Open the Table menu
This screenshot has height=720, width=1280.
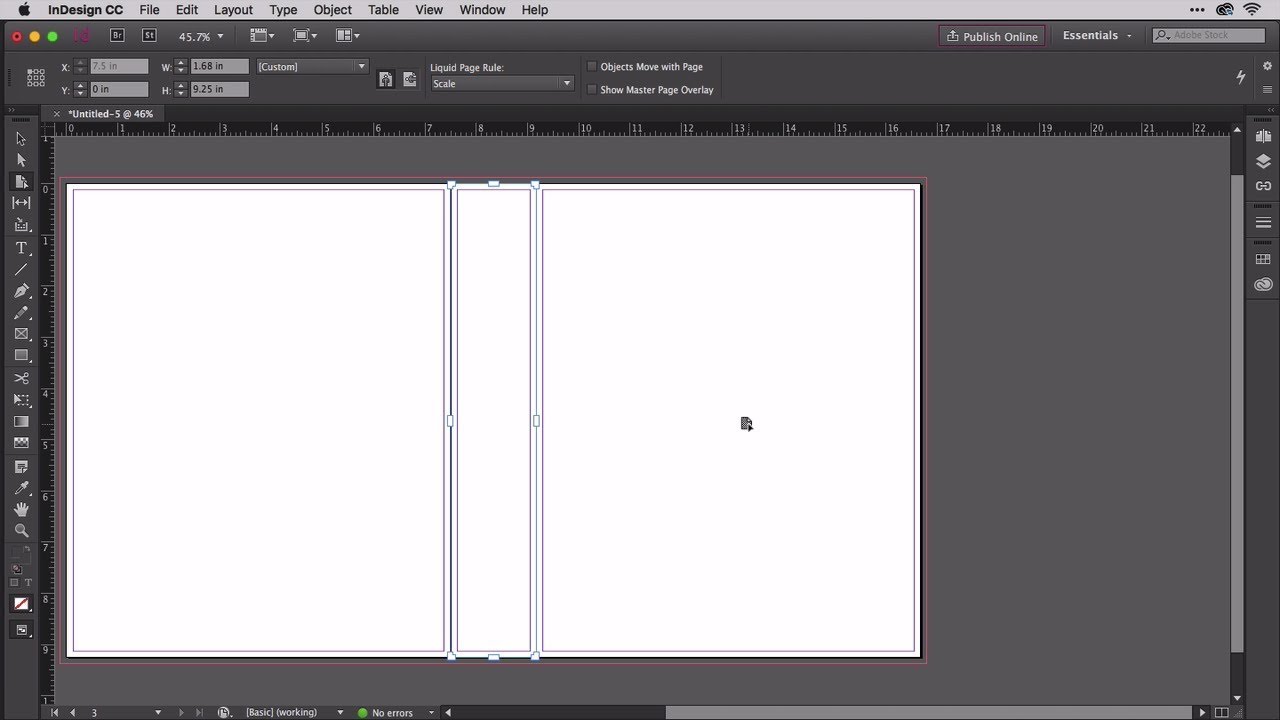[383, 10]
